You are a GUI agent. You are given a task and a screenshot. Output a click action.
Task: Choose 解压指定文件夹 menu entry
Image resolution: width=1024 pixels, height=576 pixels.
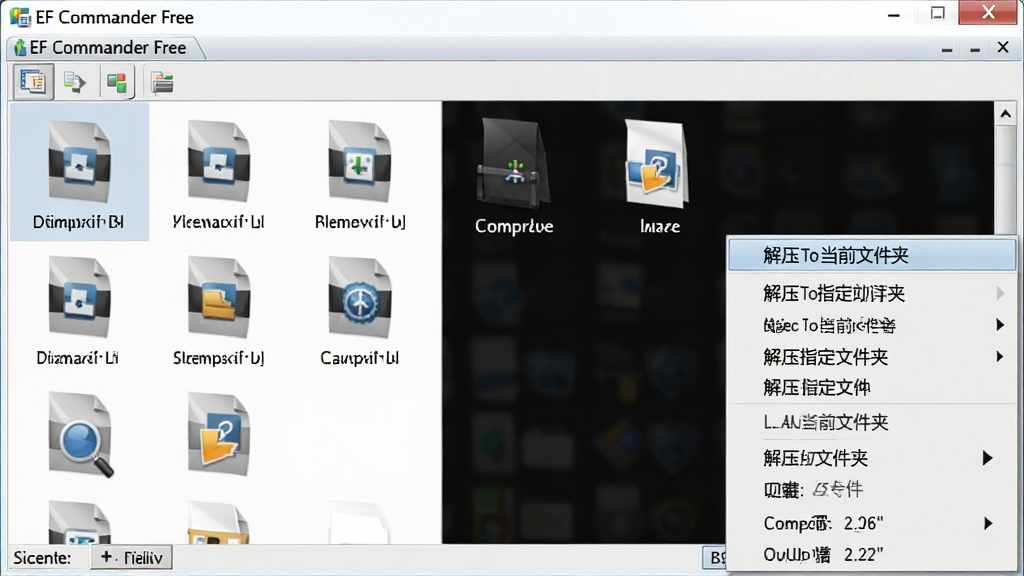coord(872,357)
